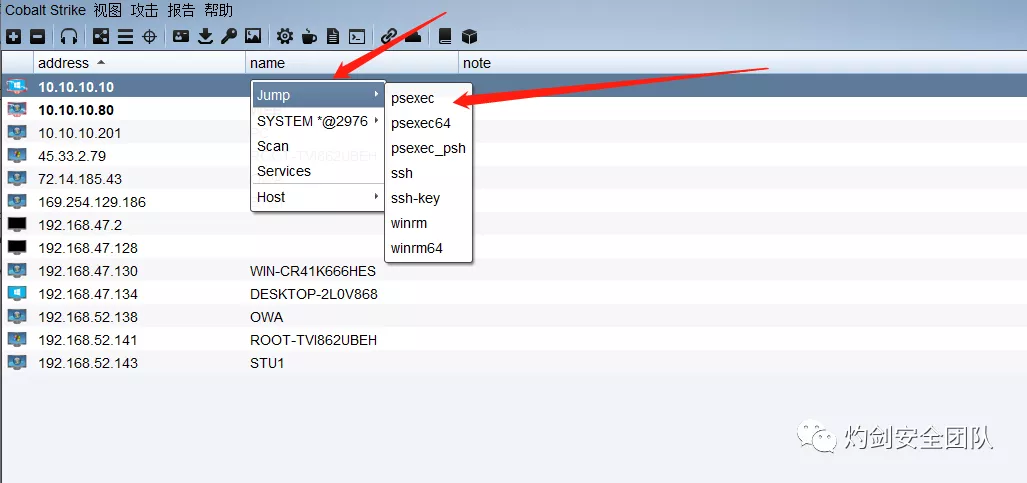Open Screenshots via the picture icon
The image size is (1027, 483).
tap(253, 36)
